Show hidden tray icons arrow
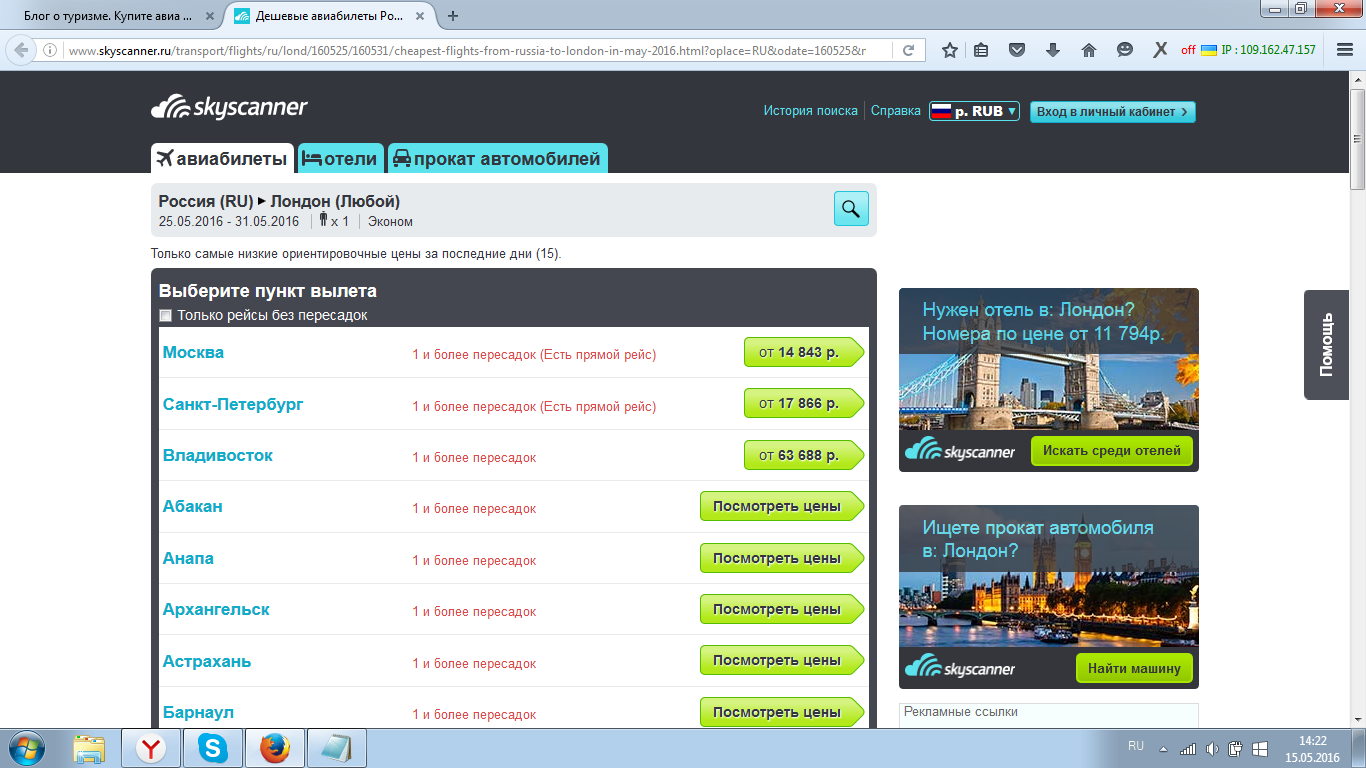1366x768 pixels. click(x=1163, y=748)
